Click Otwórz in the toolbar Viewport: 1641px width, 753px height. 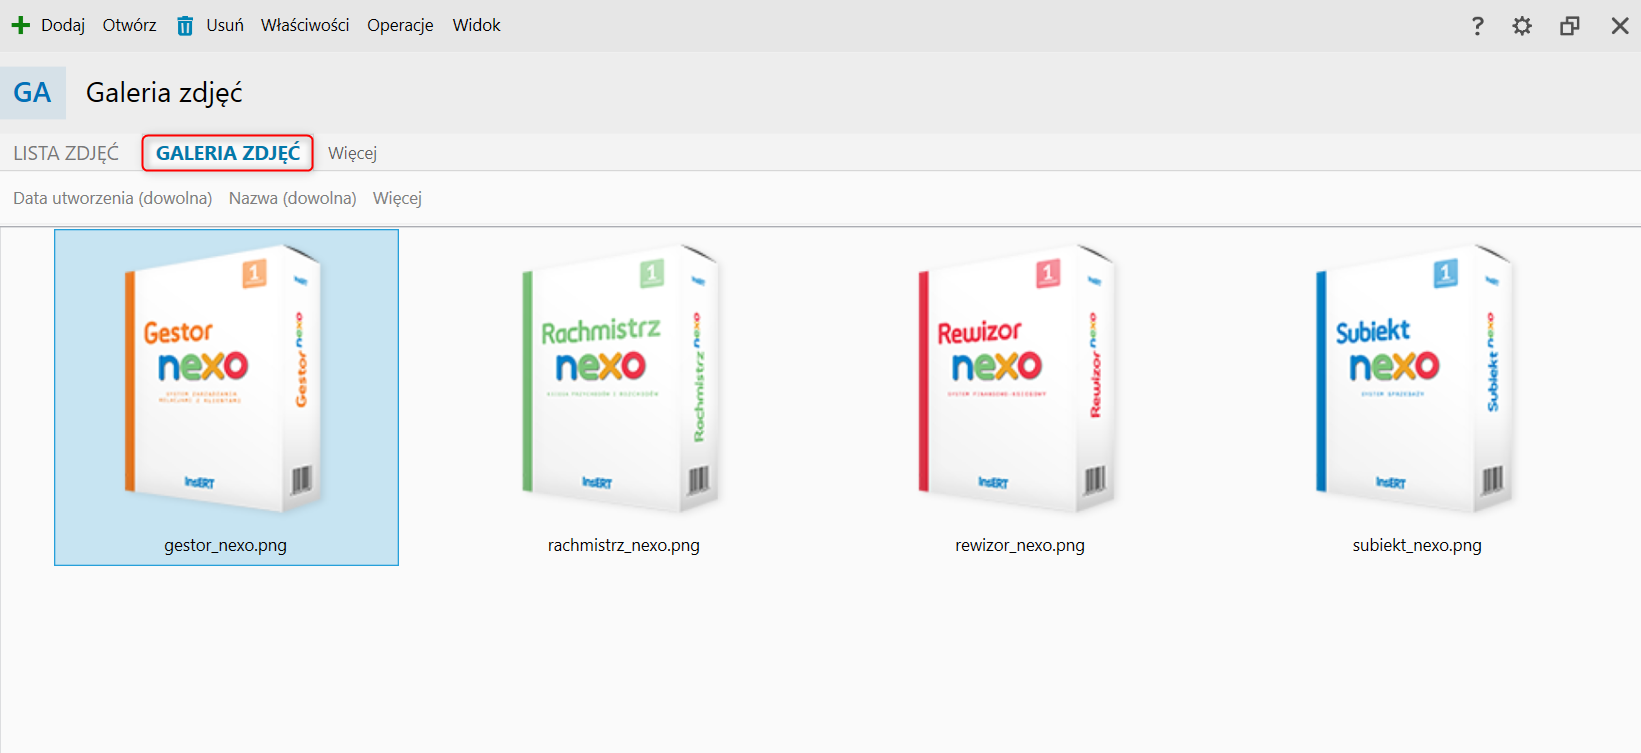130,25
